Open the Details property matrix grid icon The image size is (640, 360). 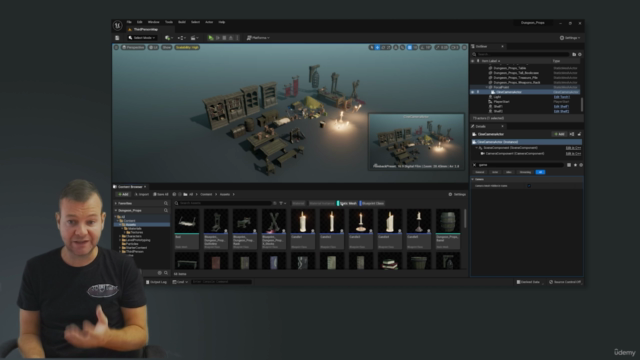[569, 165]
